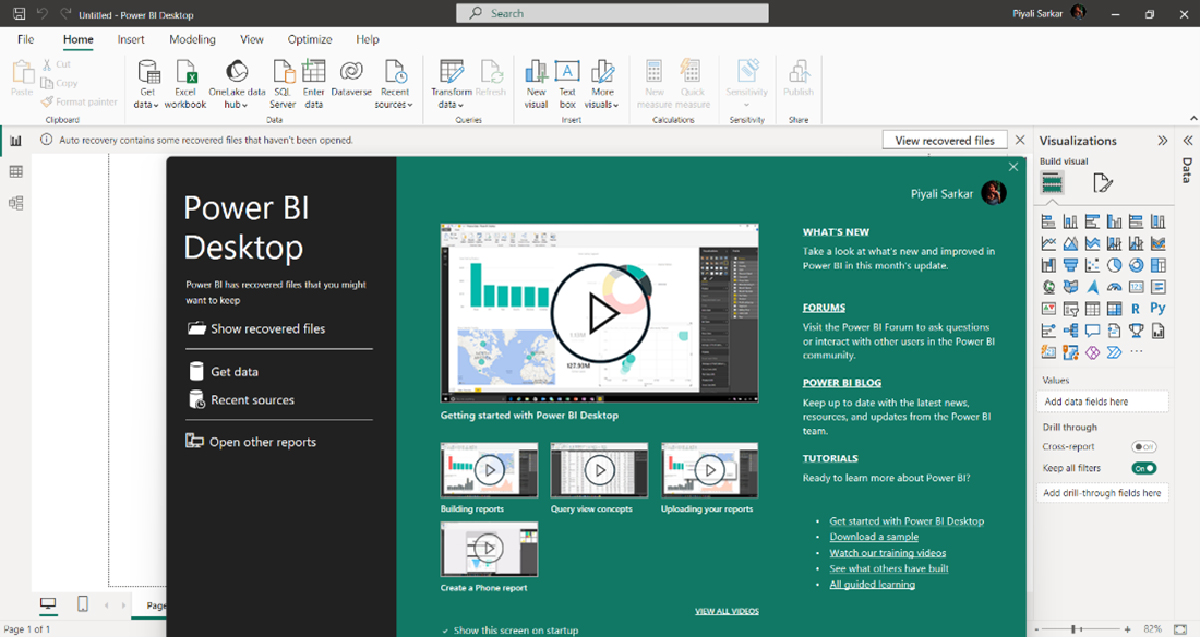Open the WHAT'S NEW link
The width and height of the screenshot is (1200, 638).
pyautogui.click(x=836, y=232)
